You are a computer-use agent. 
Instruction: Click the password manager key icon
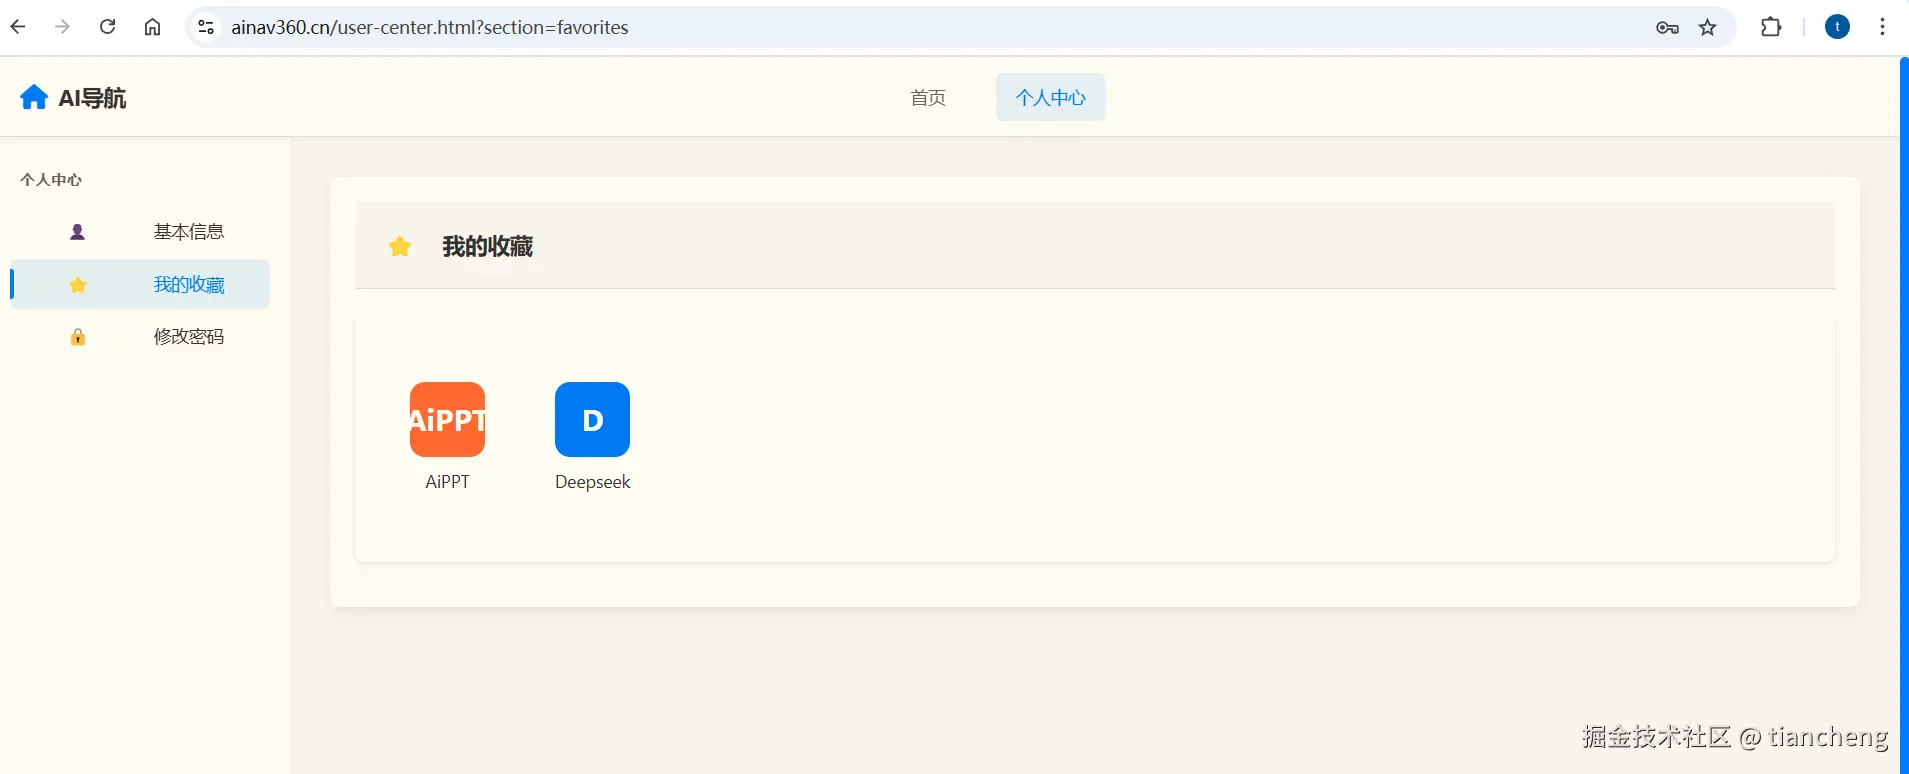click(x=1667, y=27)
